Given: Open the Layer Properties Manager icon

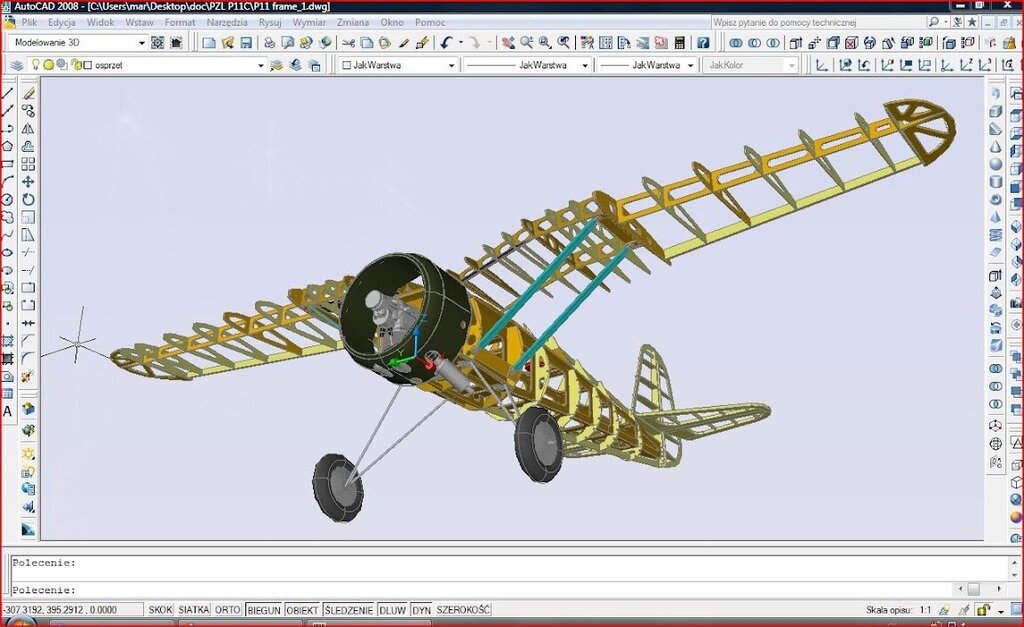Looking at the screenshot, I should pyautogui.click(x=15, y=65).
